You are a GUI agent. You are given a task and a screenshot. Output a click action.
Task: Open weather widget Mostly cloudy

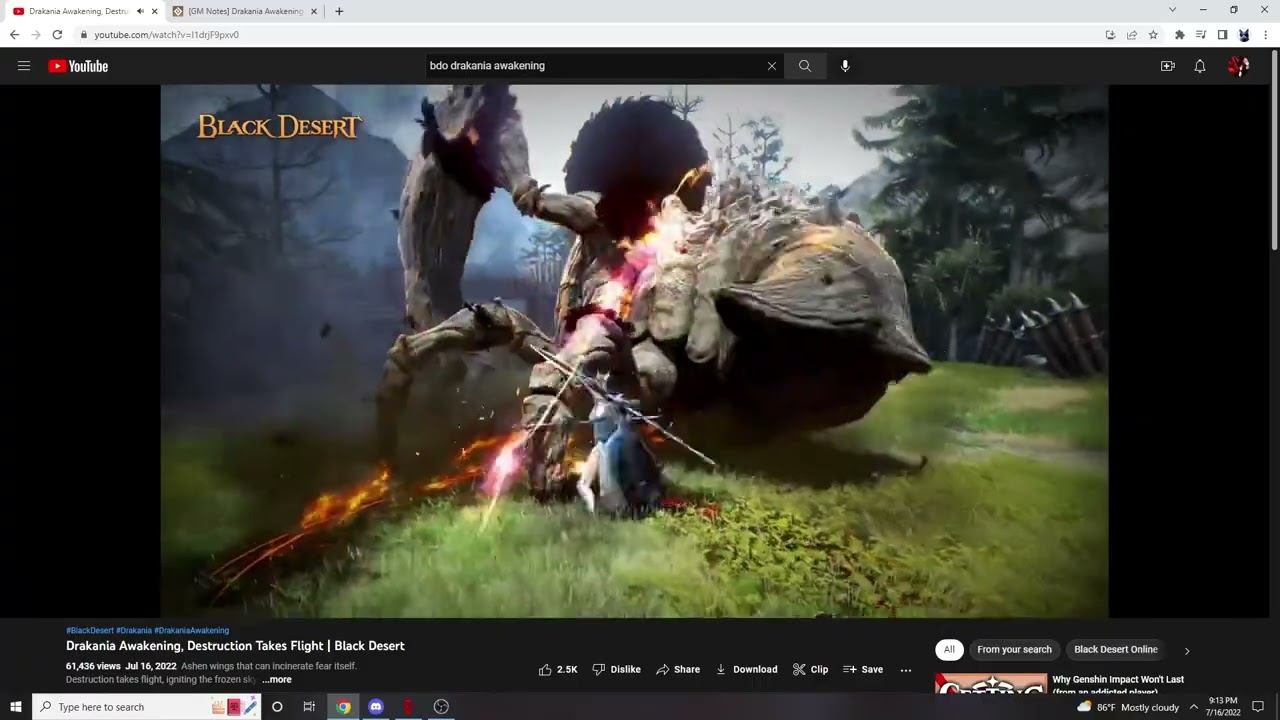click(1128, 707)
